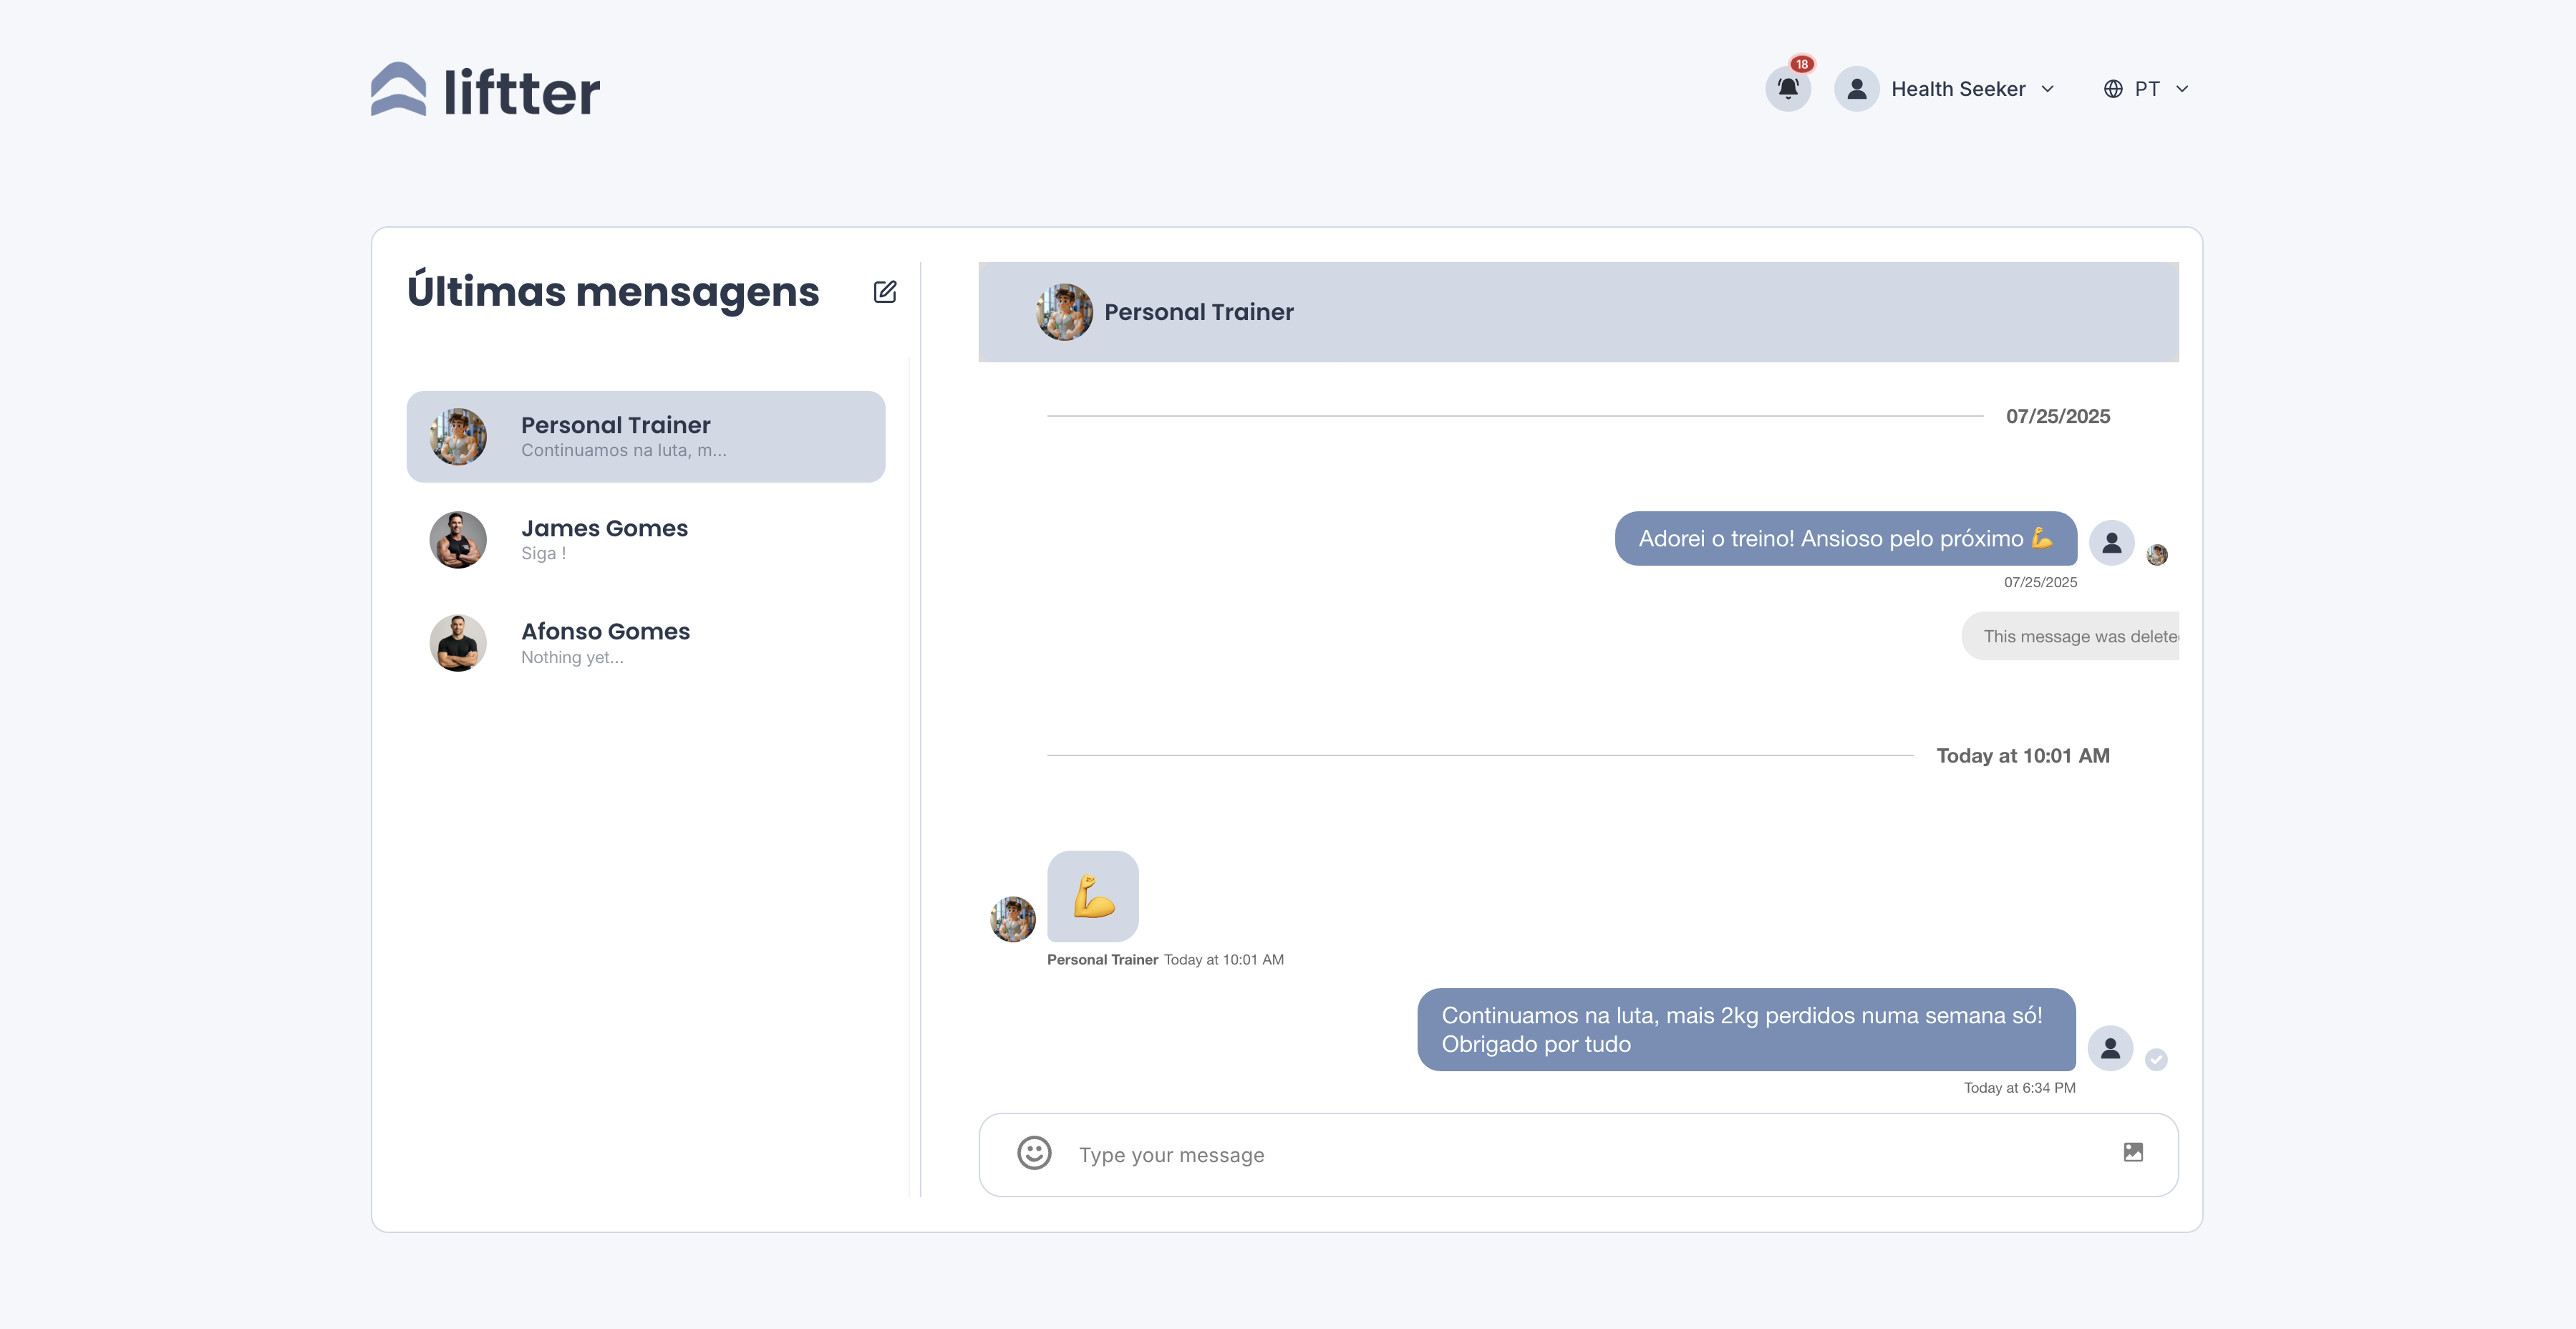The height and width of the screenshot is (1329, 2576).
Task: Open the Personal Trainer conversation
Action: tap(645, 436)
